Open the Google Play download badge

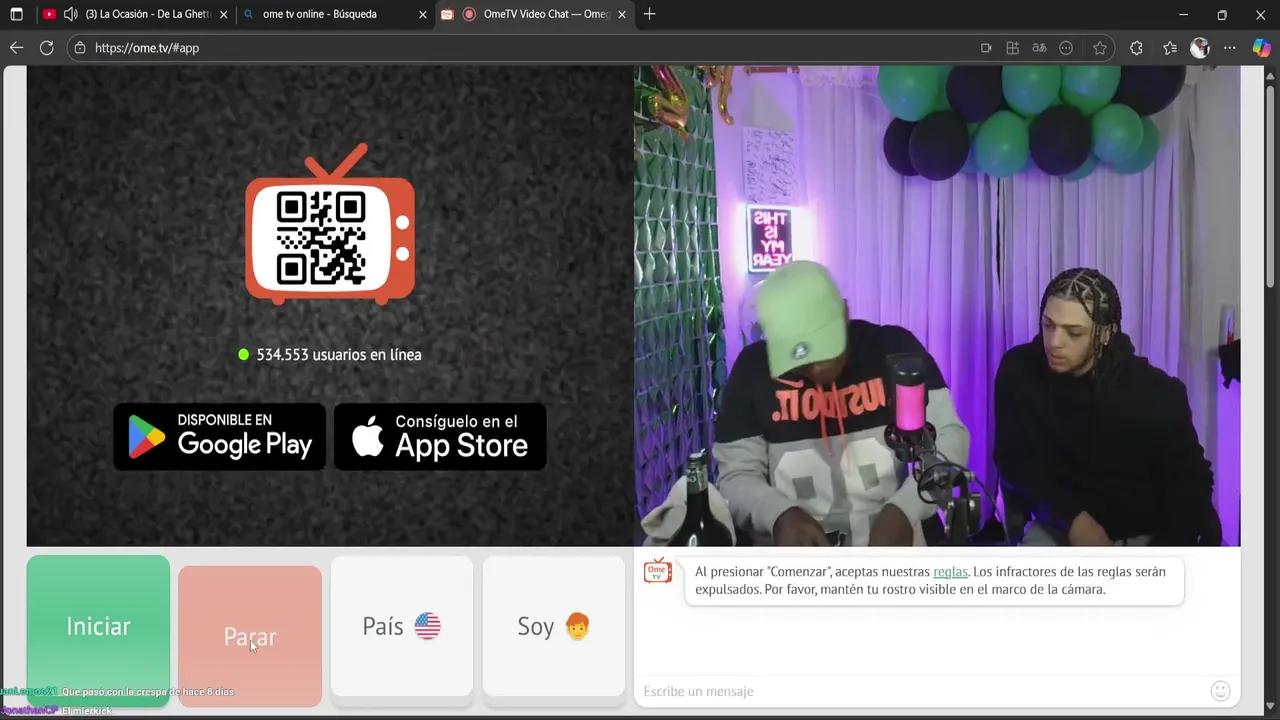[219, 436]
